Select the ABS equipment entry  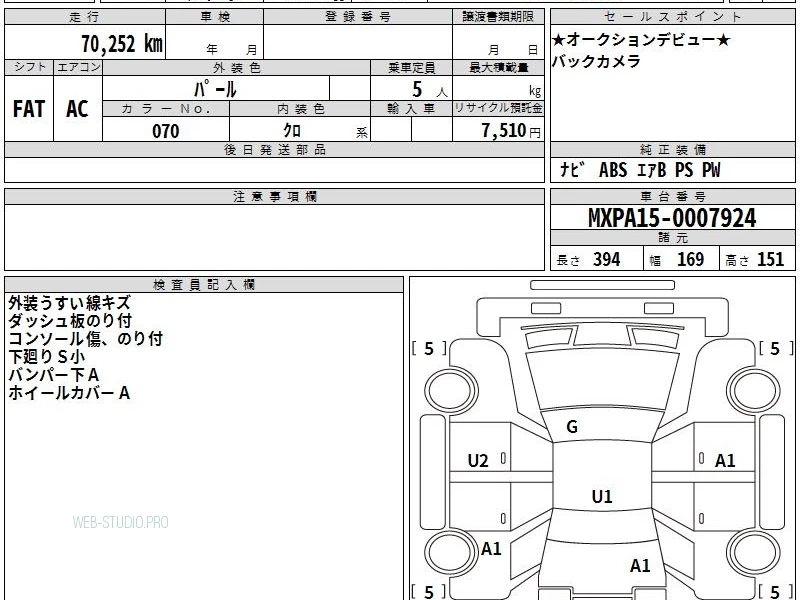pyautogui.click(x=613, y=170)
